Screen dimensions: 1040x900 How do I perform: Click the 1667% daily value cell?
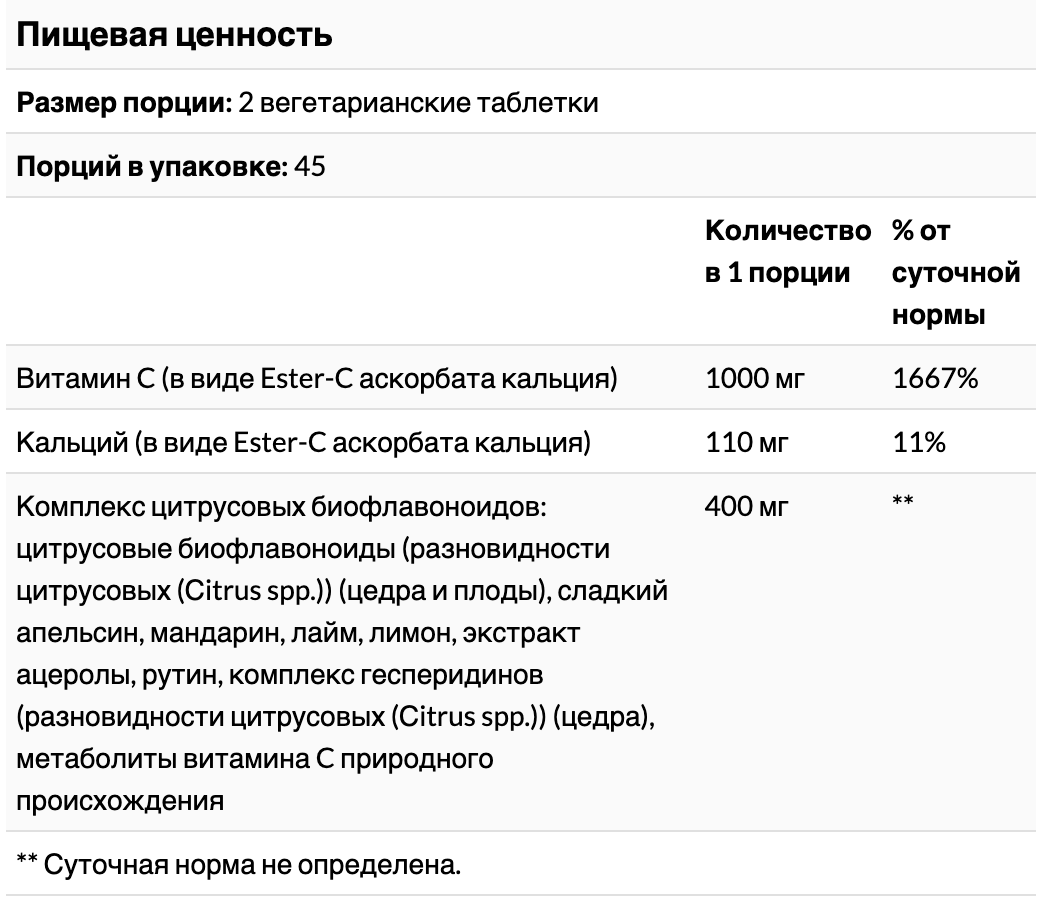(935, 379)
